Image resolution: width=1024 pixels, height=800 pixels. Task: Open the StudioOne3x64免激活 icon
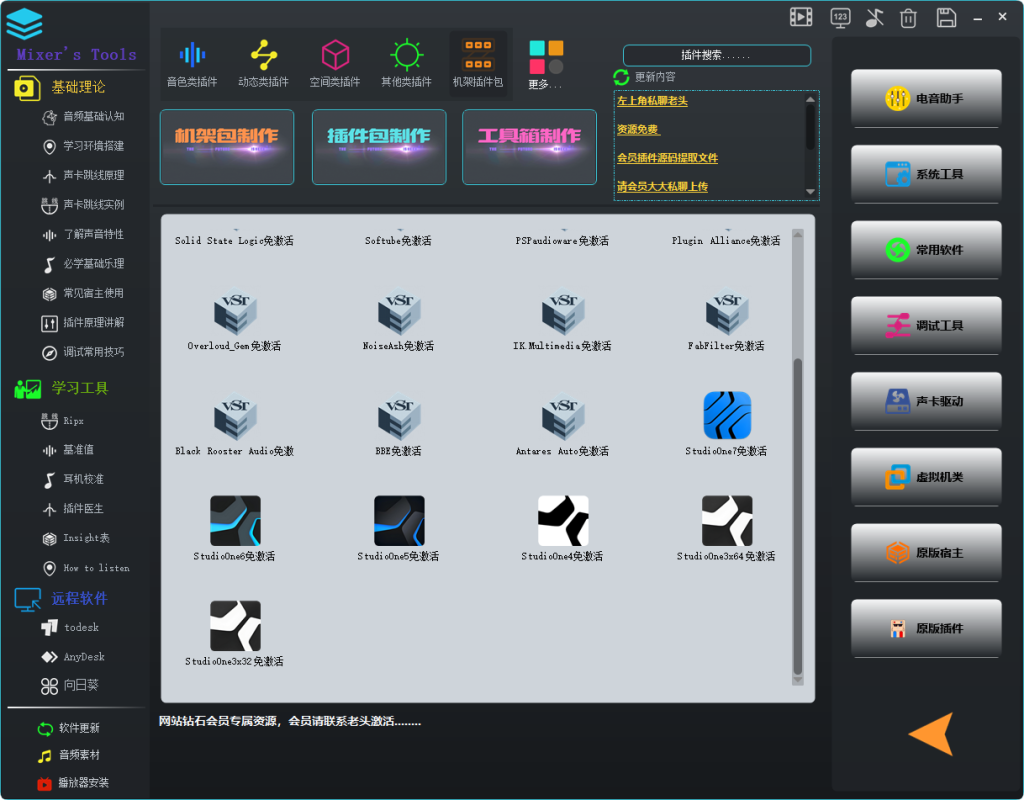click(x=727, y=520)
